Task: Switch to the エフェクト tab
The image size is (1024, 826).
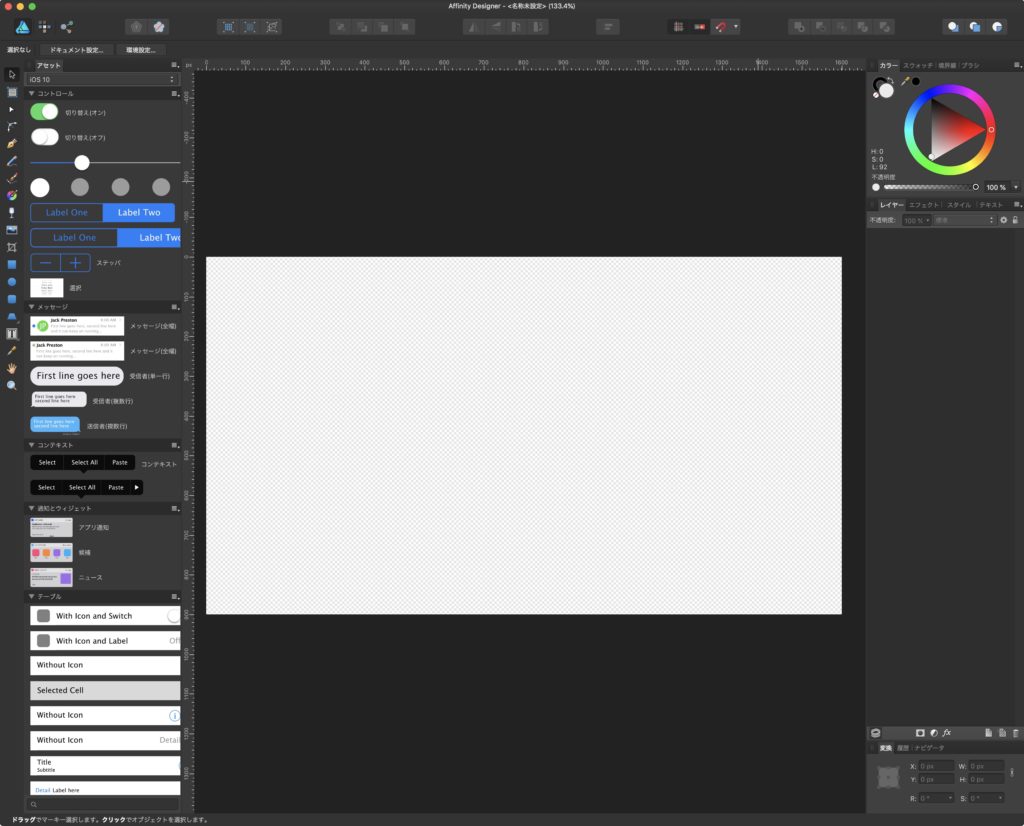Action: [923, 205]
